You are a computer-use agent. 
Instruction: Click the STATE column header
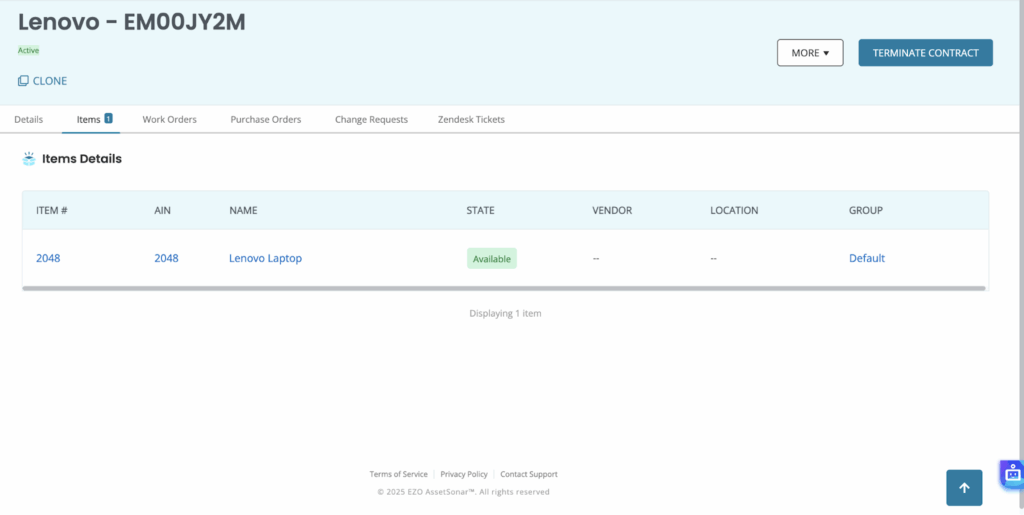[480, 210]
